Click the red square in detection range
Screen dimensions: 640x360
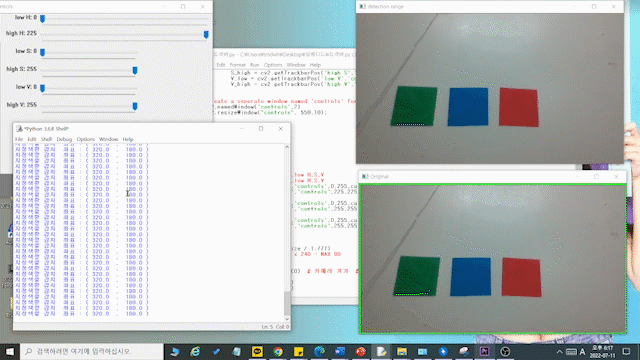coord(519,107)
